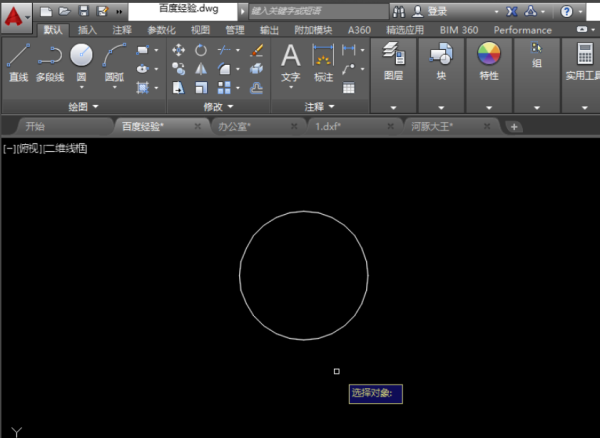Open the Insert (插入) ribbon tab
Image resolution: width=600 pixels, height=438 pixels.
coord(87,30)
